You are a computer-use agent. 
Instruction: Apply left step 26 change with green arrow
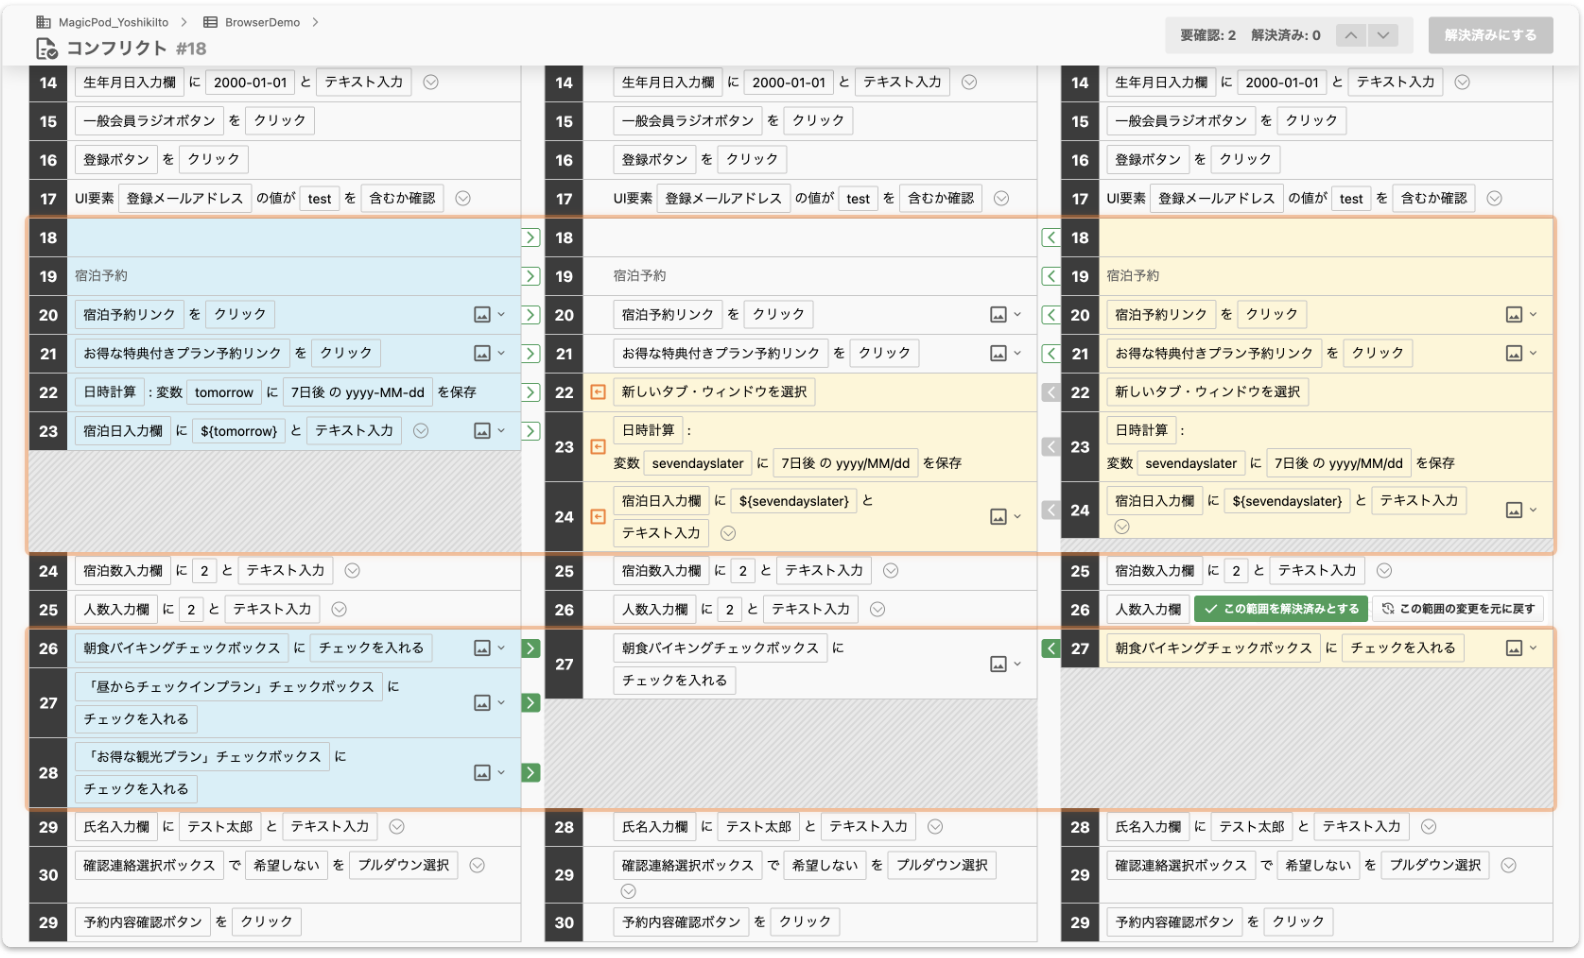pos(531,648)
